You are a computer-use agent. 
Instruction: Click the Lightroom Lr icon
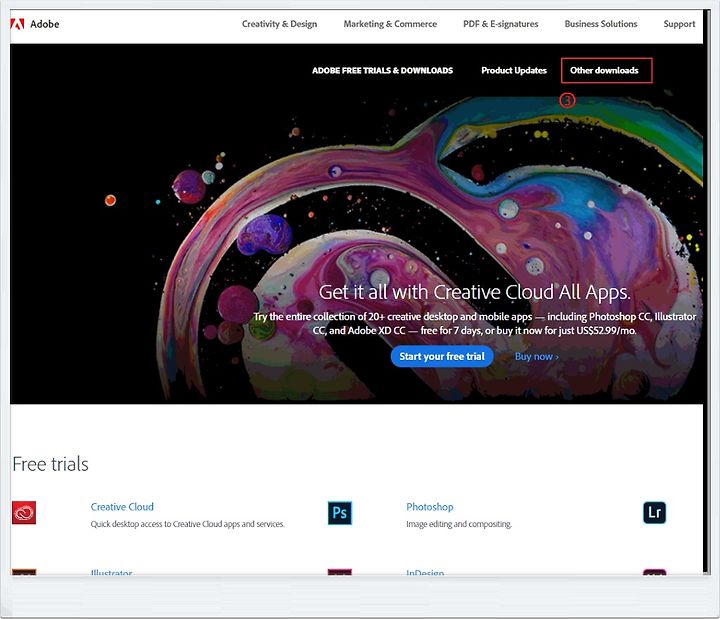(654, 512)
